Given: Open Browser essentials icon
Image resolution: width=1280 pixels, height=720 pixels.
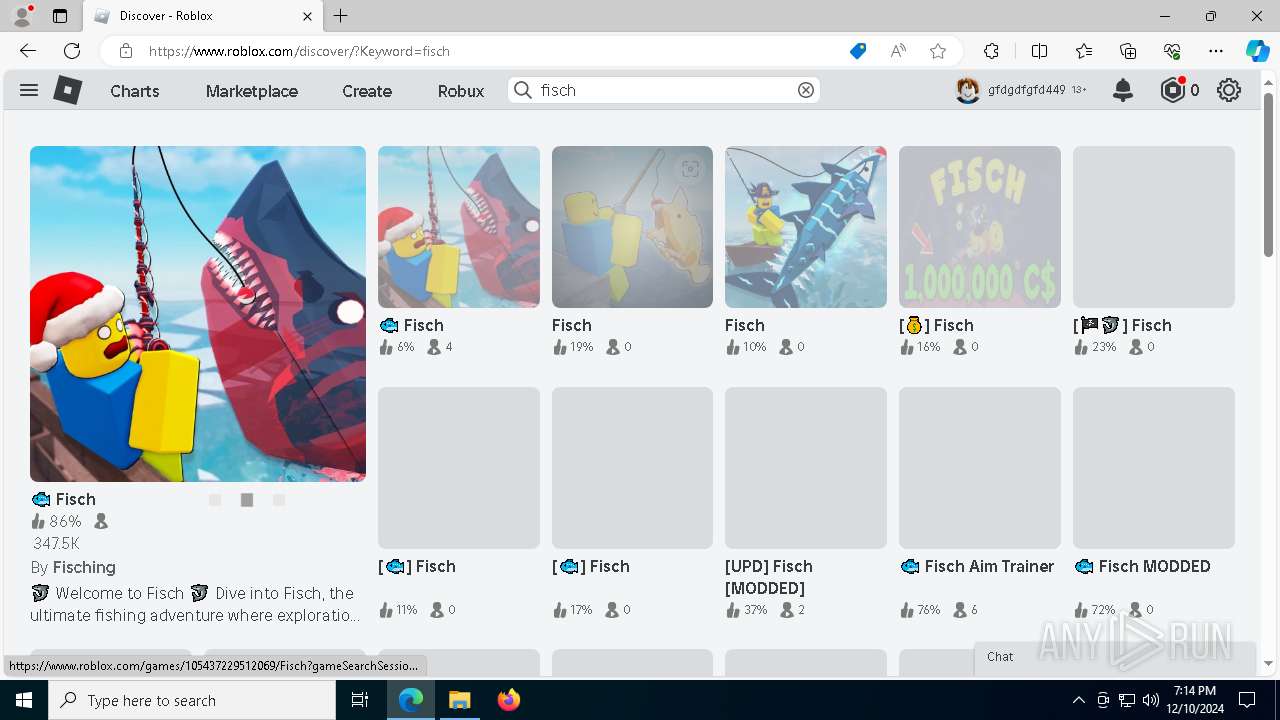Looking at the screenshot, I should click(1172, 51).
